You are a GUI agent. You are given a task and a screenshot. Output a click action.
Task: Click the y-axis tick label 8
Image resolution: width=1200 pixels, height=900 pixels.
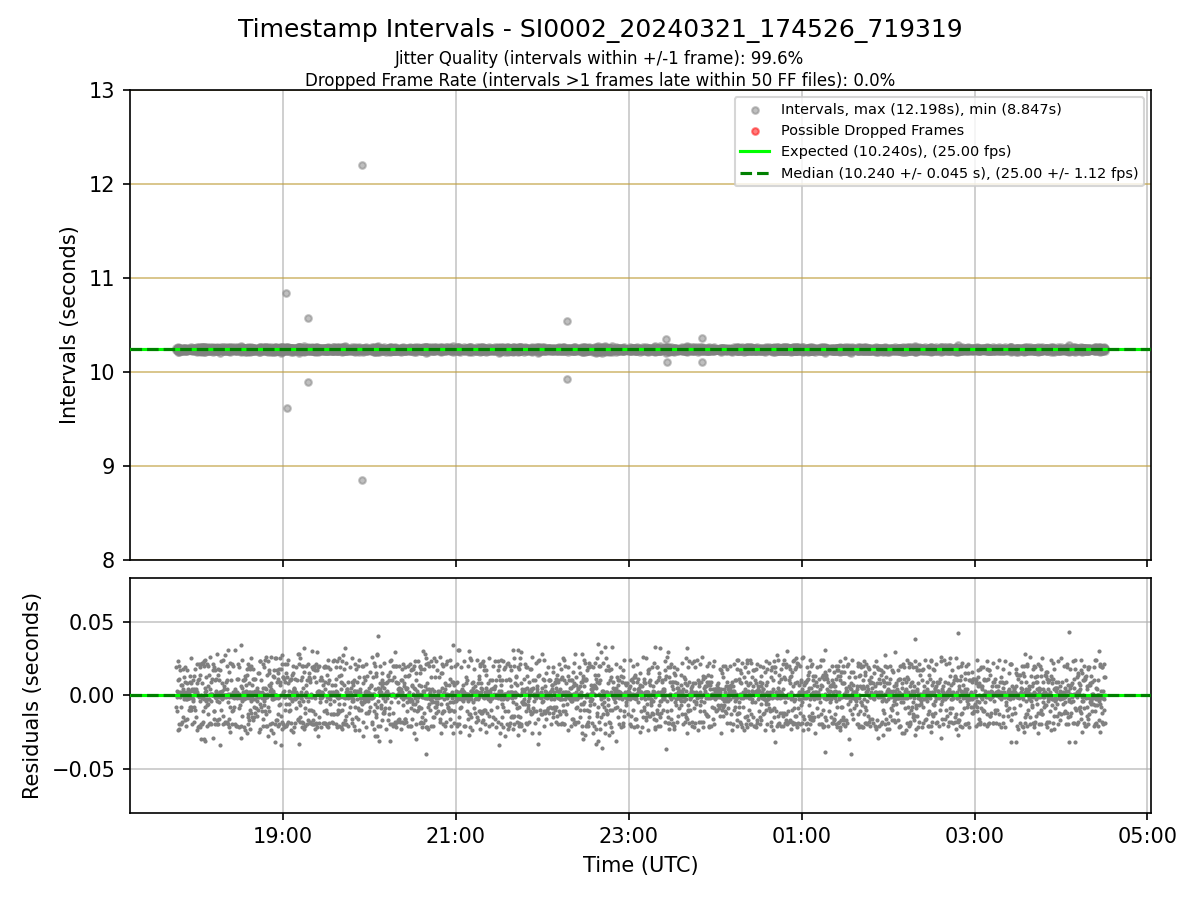coord(109,561)
